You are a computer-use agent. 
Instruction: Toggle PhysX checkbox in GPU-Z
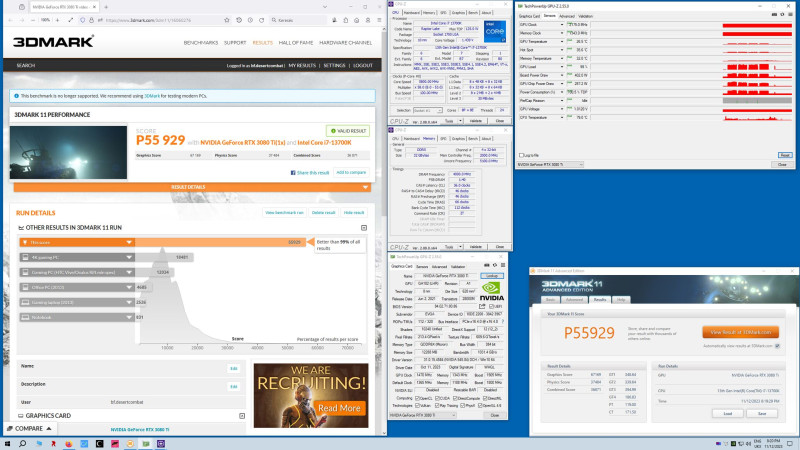point(463,405)
